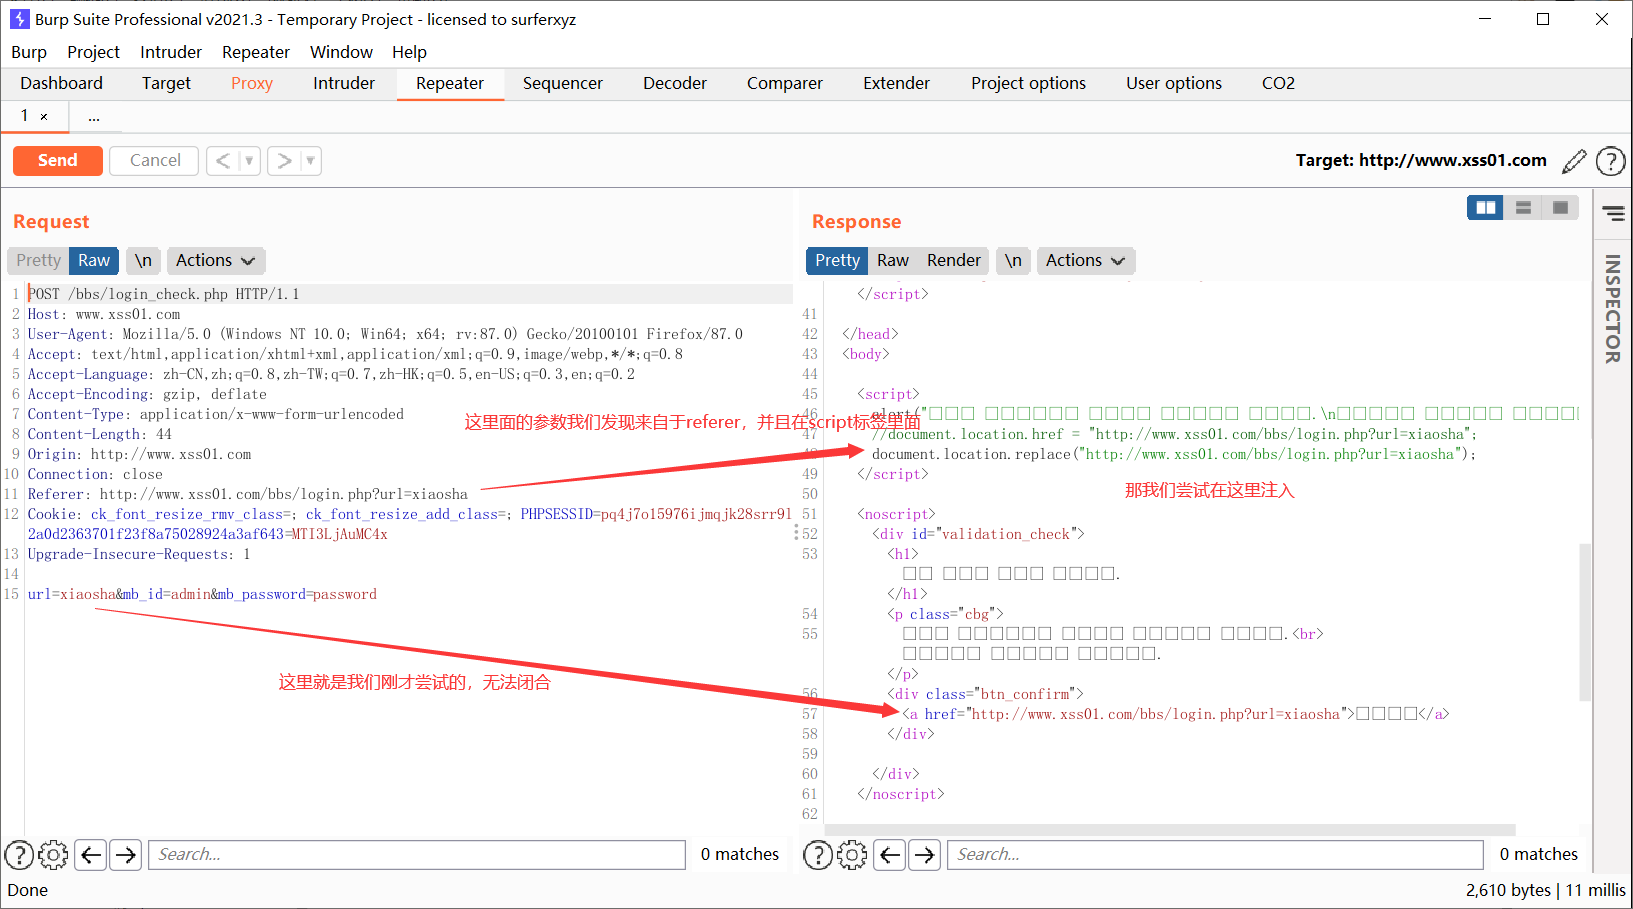The height and width of the screenshot is (909, 1633).
Task: Select the Pretty view for Response
Action: [x=837, y=261]
